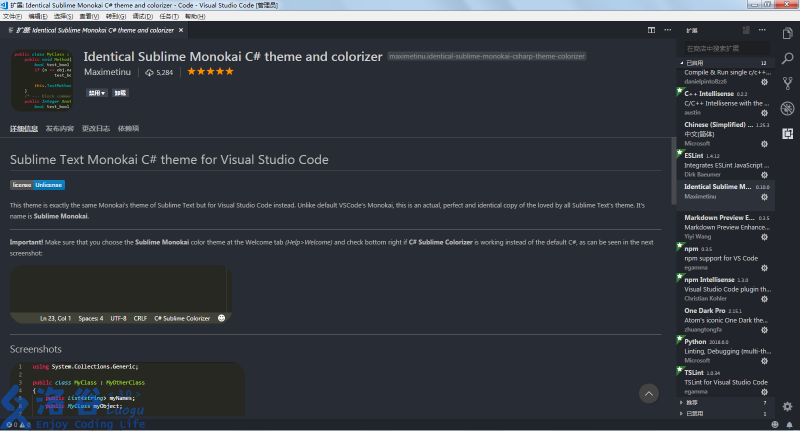Select C++ Intellisense in extensions list
800x431 pixels.
[726, 103]
